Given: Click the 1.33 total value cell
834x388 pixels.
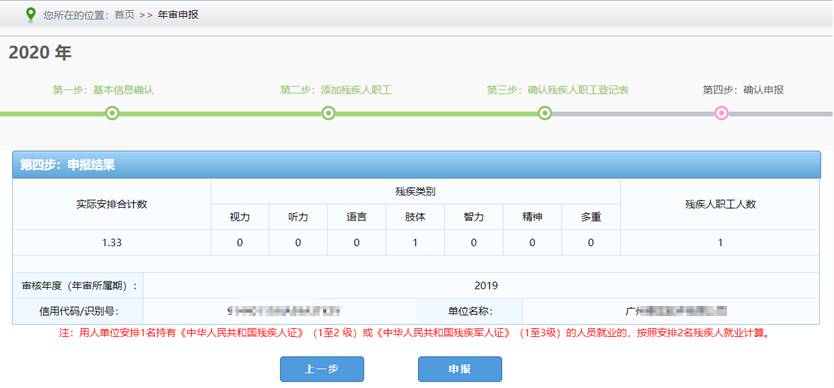Looking at the screenshot, I should click(x=112, y=243).
